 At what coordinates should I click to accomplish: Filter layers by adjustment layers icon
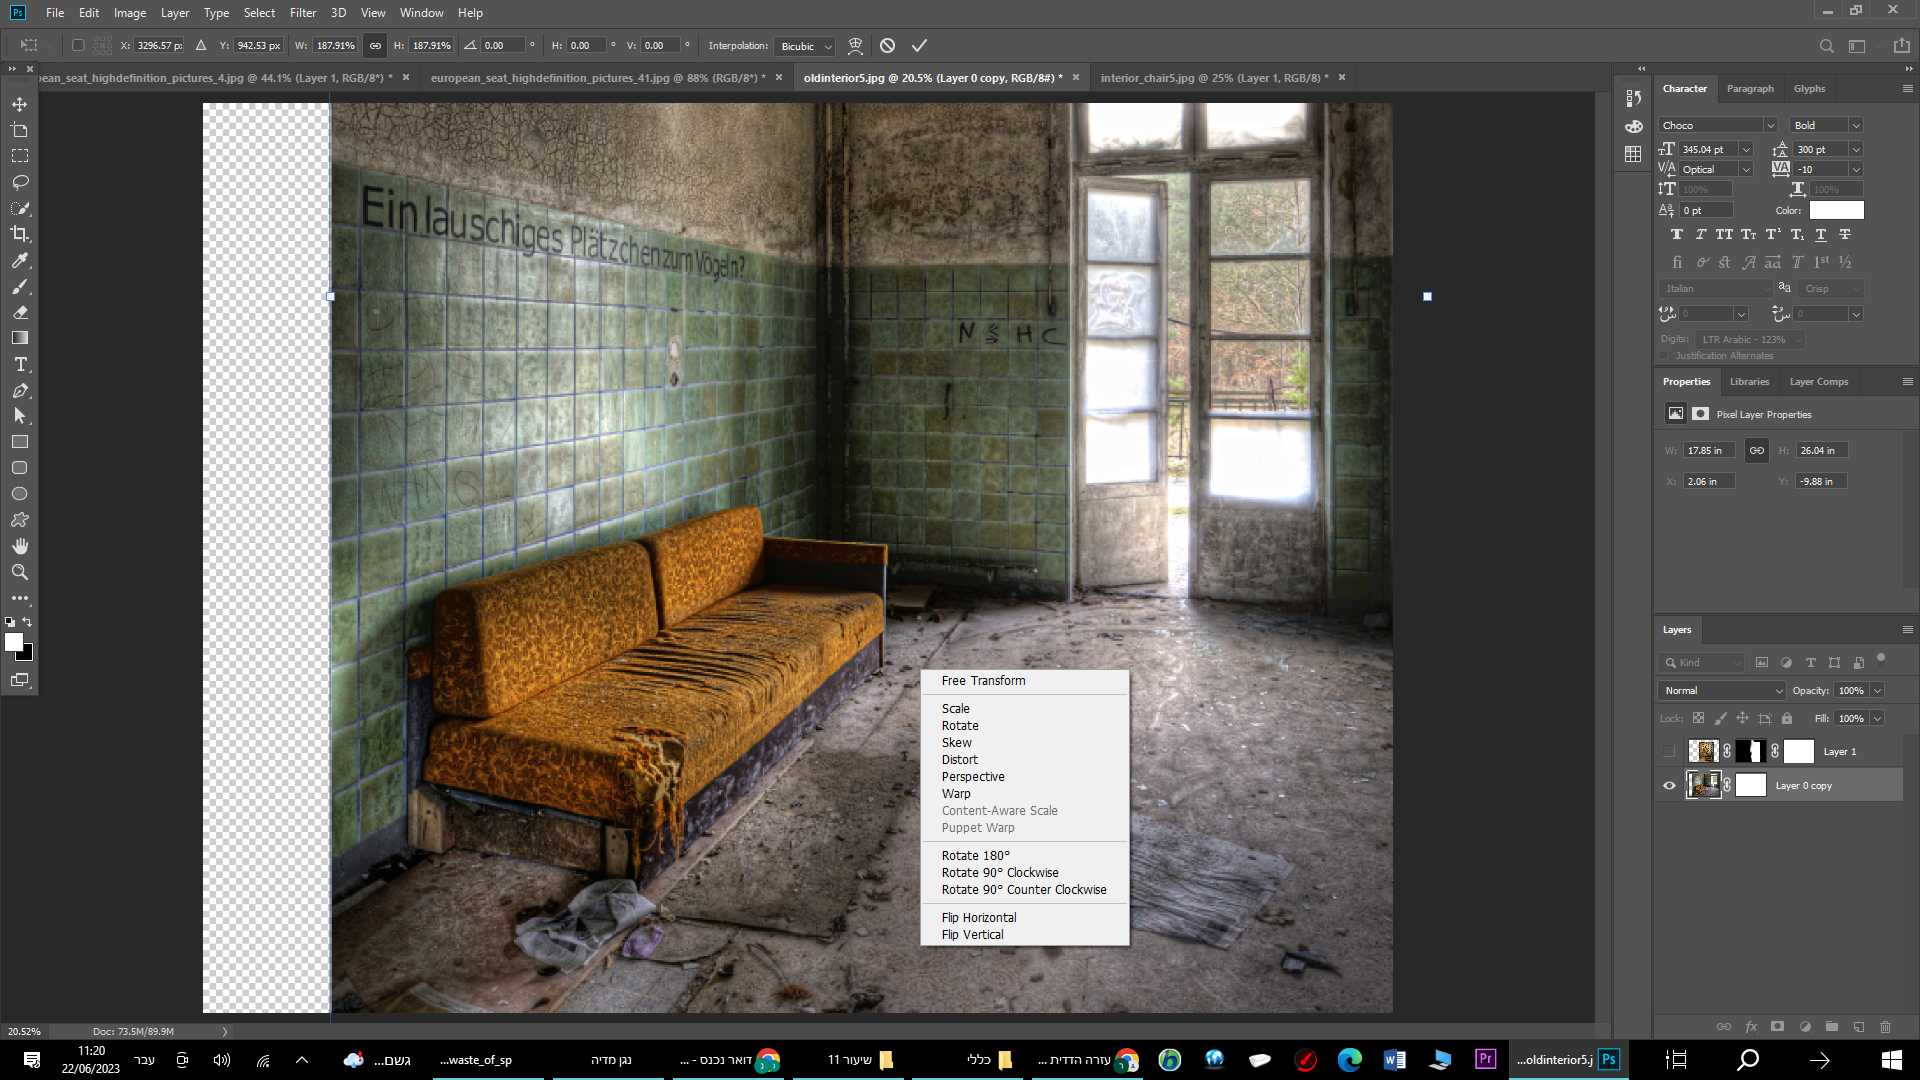click(1786, 662)
